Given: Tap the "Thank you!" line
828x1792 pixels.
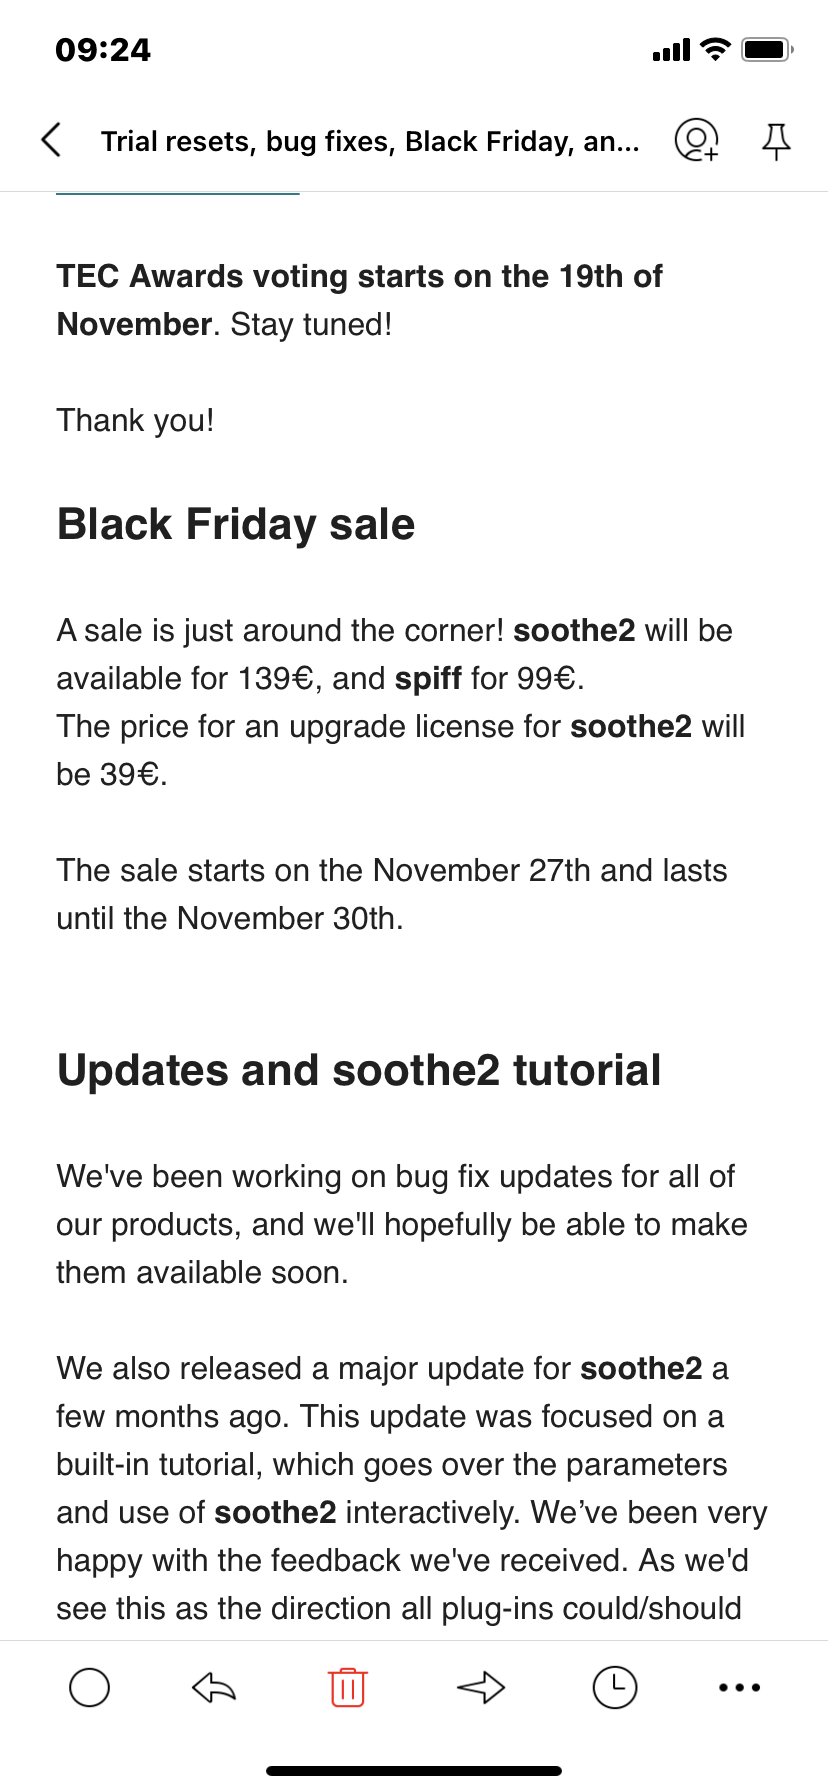Looking at the screenshot, I should (x=135, y=420).
